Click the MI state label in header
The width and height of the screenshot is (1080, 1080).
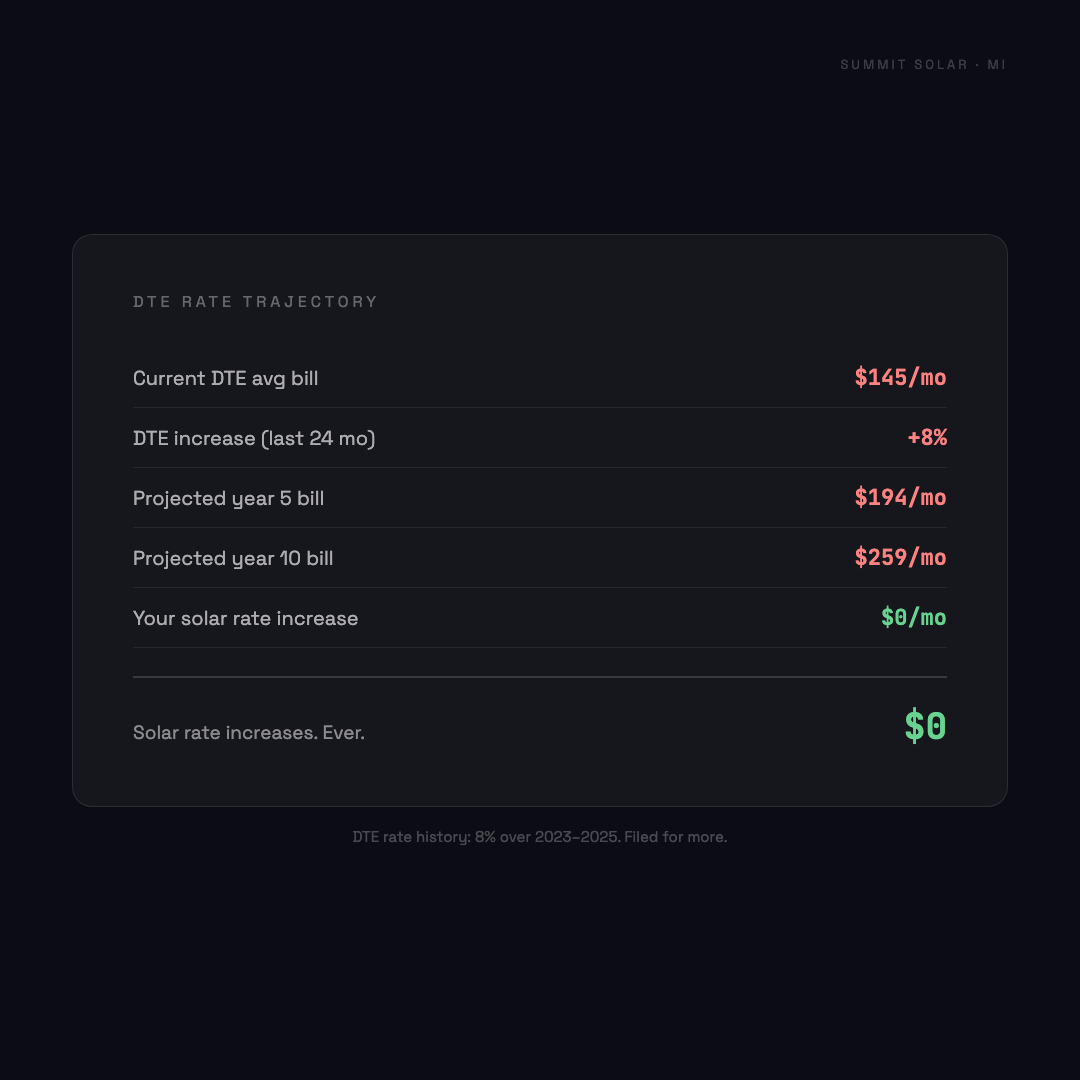[996, 65]
